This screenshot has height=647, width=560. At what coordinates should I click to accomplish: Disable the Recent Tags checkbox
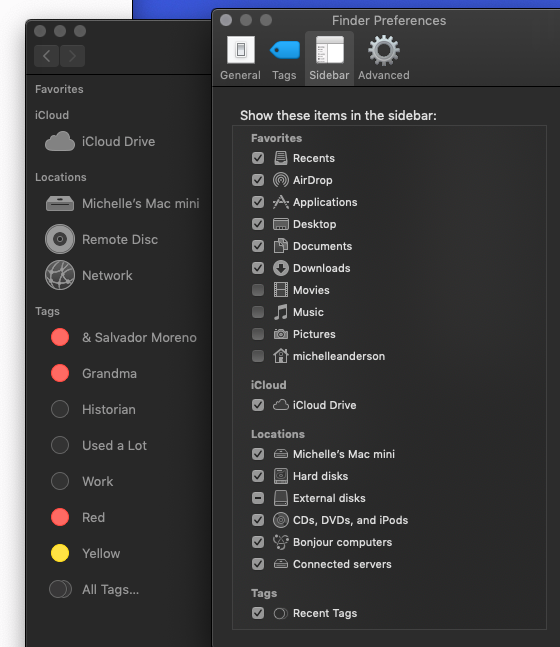258,613
